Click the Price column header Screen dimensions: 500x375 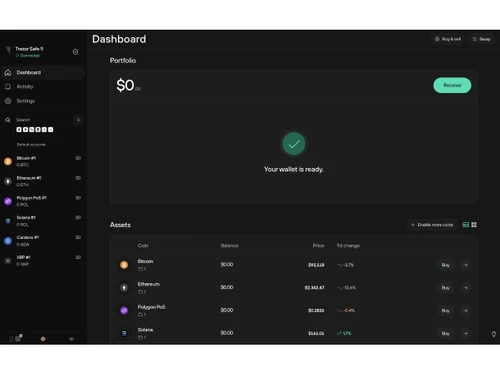pos(318,246)
